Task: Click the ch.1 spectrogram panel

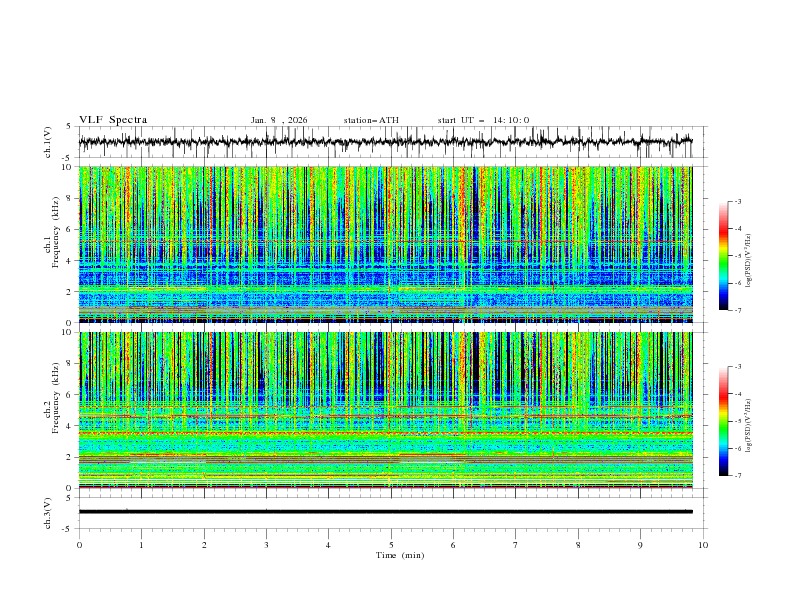Action: pos(385,244)
